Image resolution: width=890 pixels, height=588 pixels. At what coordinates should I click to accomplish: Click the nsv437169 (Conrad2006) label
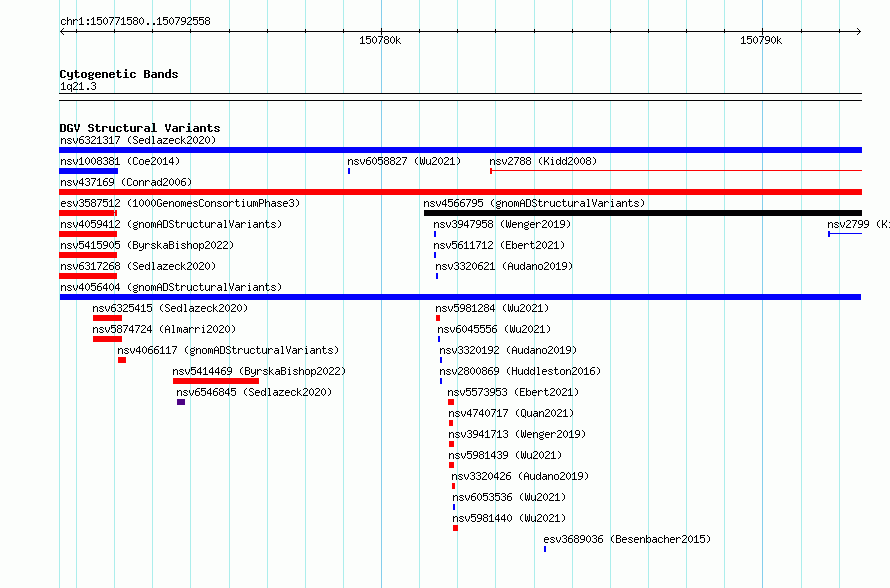126,182
